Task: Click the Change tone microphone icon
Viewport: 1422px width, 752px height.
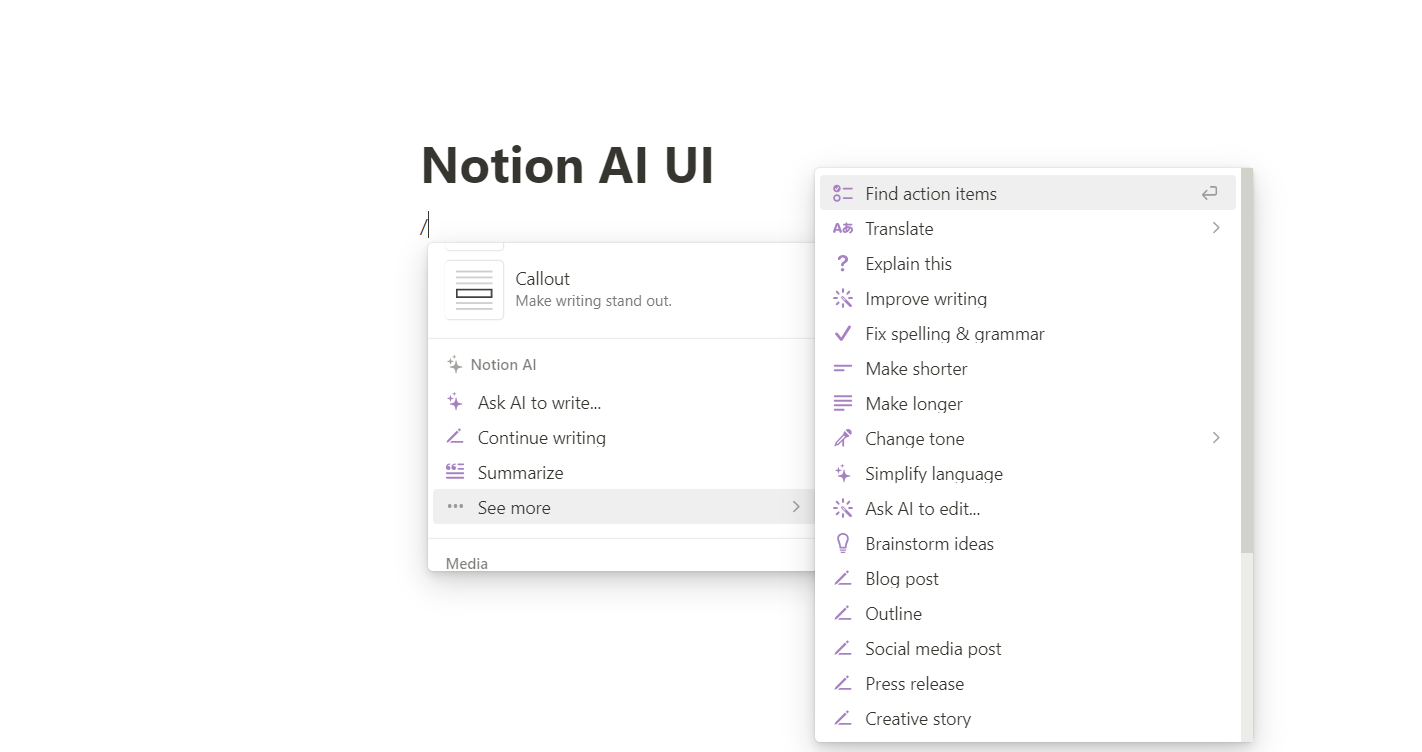Action: click(x=843, y=439)
